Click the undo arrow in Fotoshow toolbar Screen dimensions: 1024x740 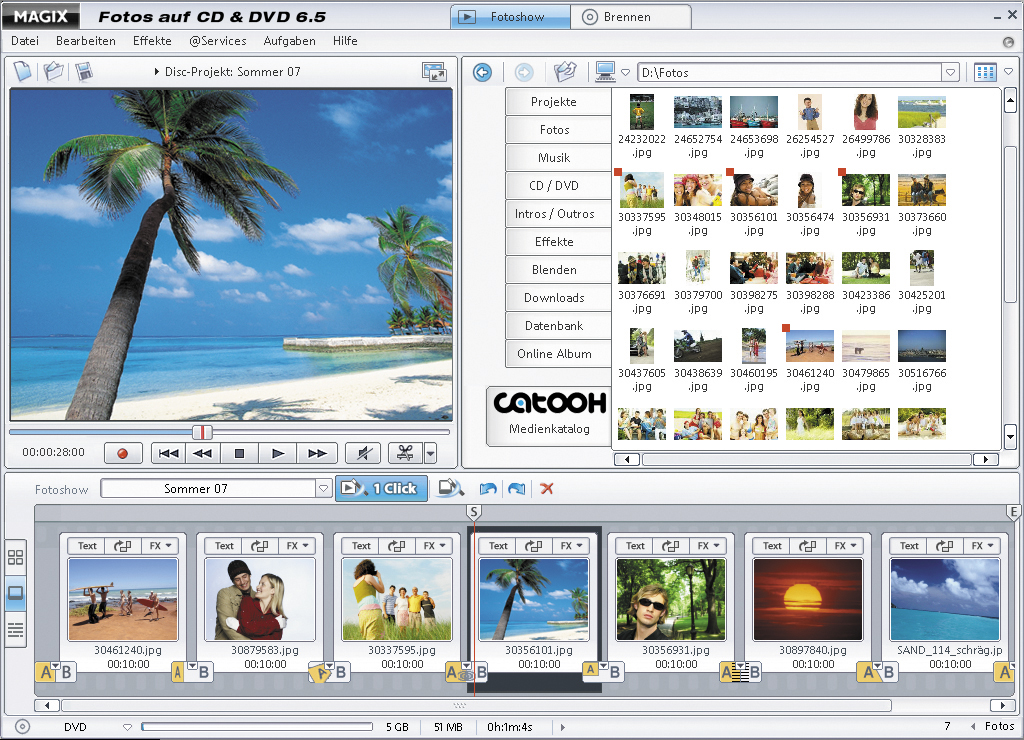tap(488, 489)
